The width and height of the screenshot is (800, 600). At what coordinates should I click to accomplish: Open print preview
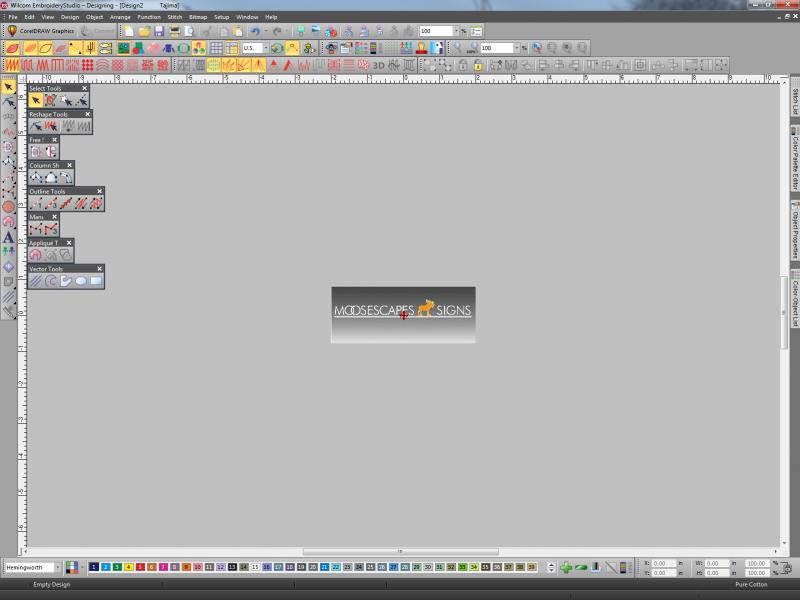point(189,31)
